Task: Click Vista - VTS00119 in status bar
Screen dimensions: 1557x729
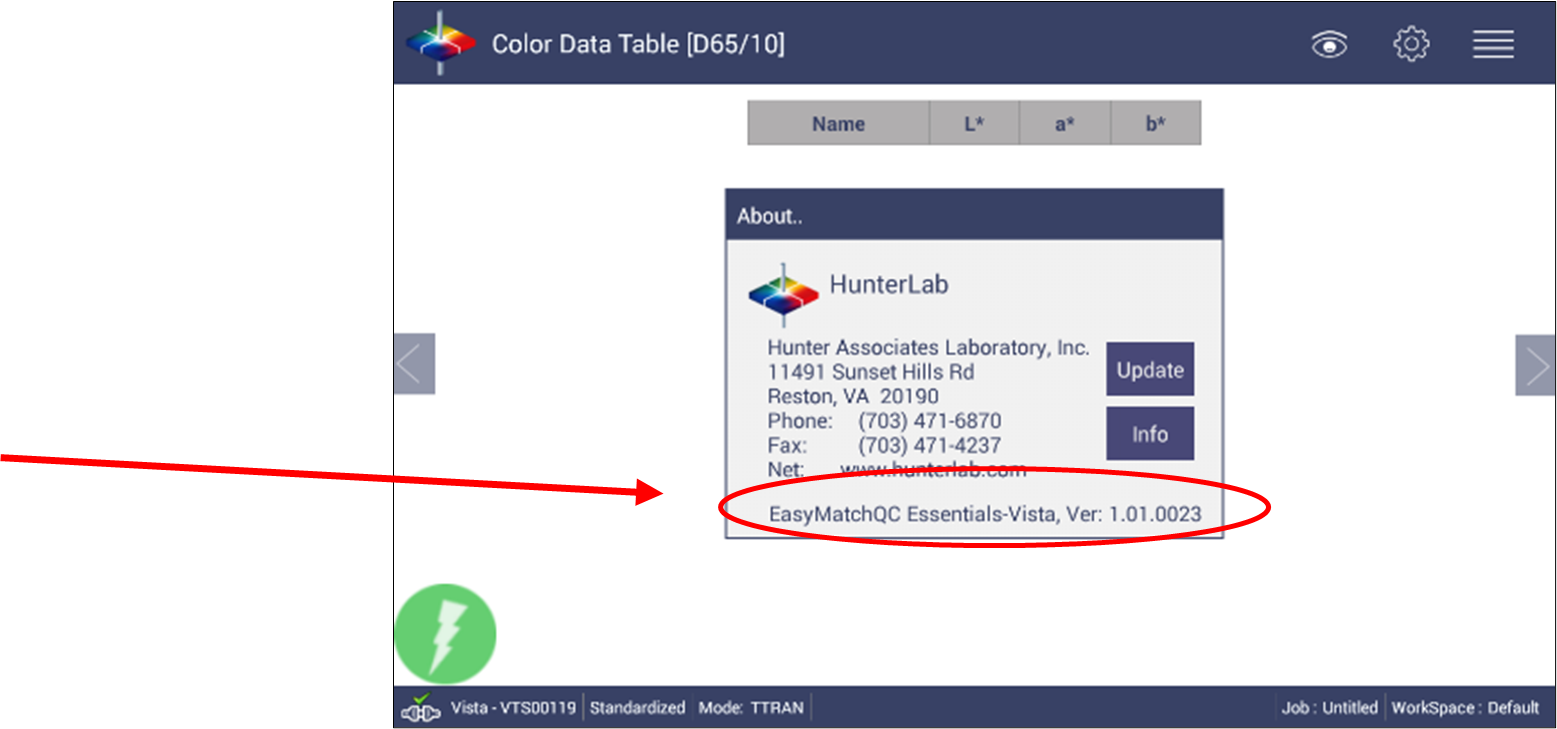Action: [513, 708]
